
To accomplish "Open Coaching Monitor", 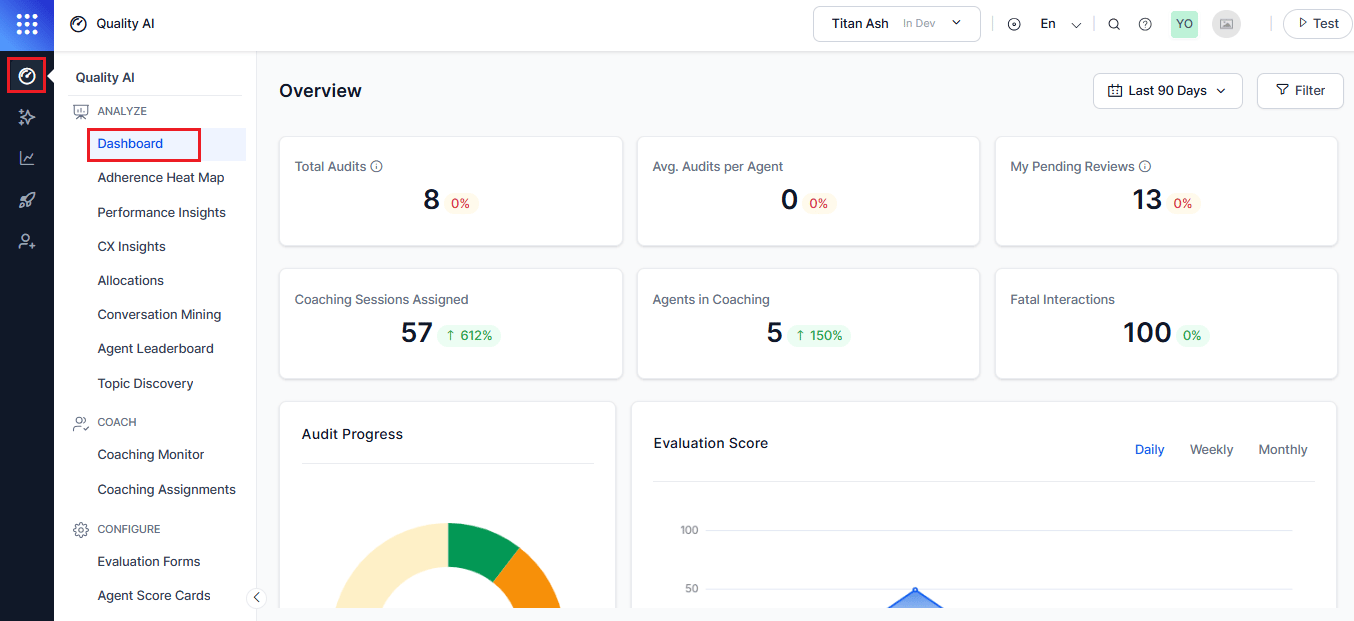I will (x=150, y=455).
